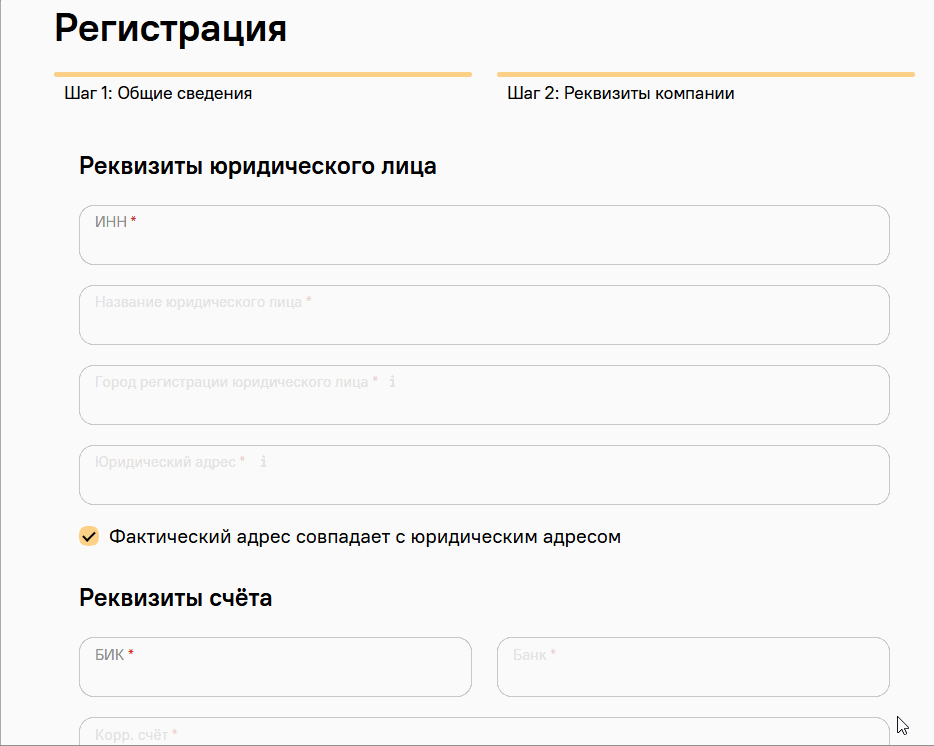Click 'Реквизиты счёта' section heading
Image resolution: width=934 pixels, height=746 pixels.
pos(175,598)
